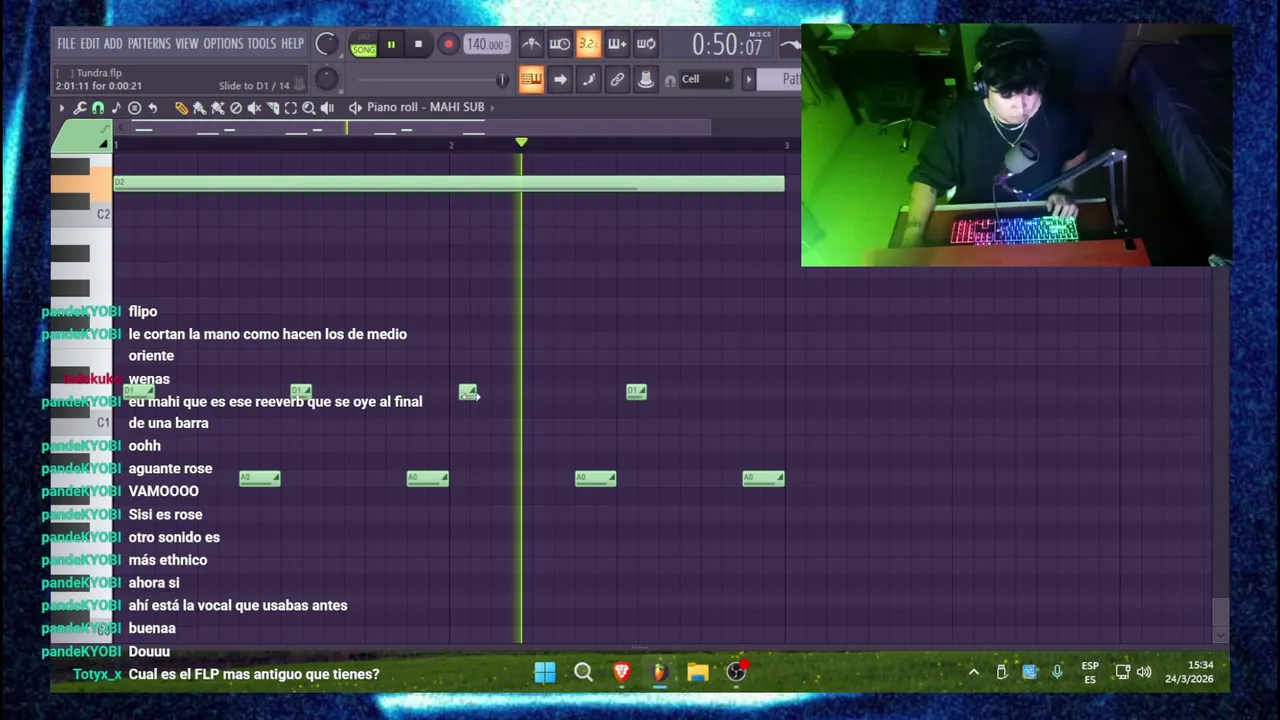The width and height of the screenshot is (1280, 720).
Task: Open the VIEW menu
Action: pyautogui.click(x=187, y=44)
